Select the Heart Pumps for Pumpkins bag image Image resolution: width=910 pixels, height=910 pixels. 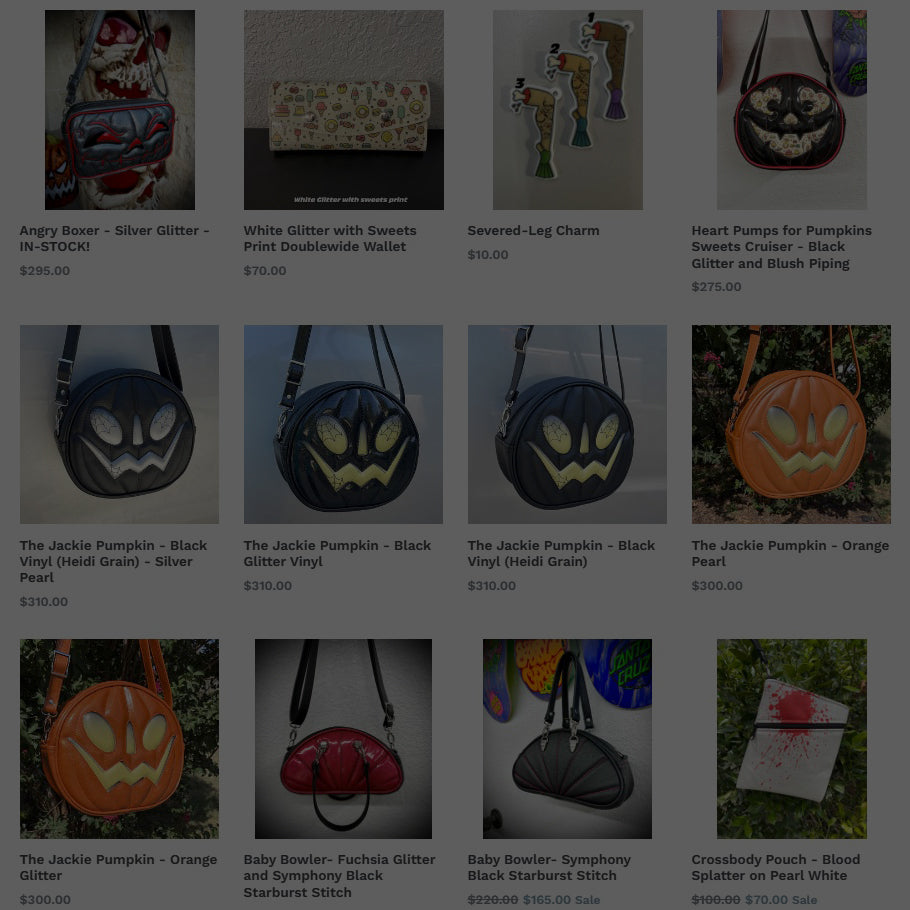point(792,110)
